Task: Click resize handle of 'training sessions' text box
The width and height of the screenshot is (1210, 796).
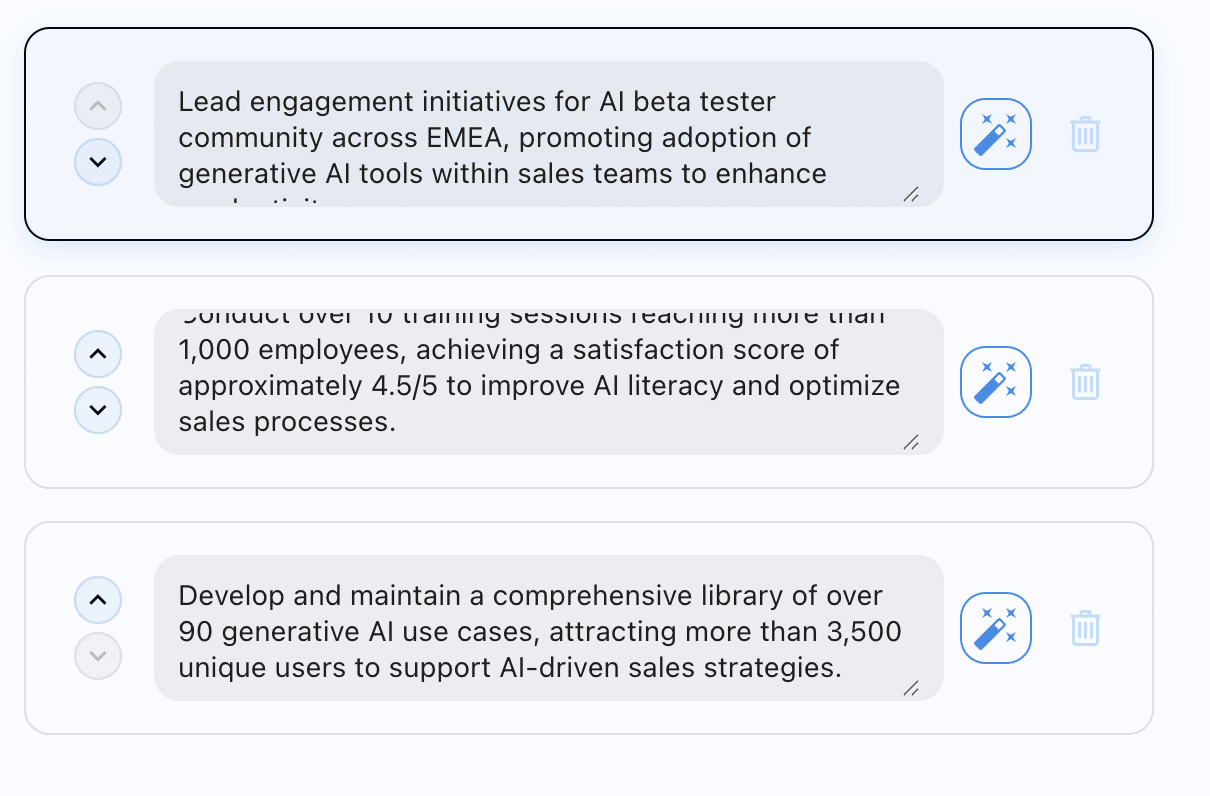Action: (911, 443)
